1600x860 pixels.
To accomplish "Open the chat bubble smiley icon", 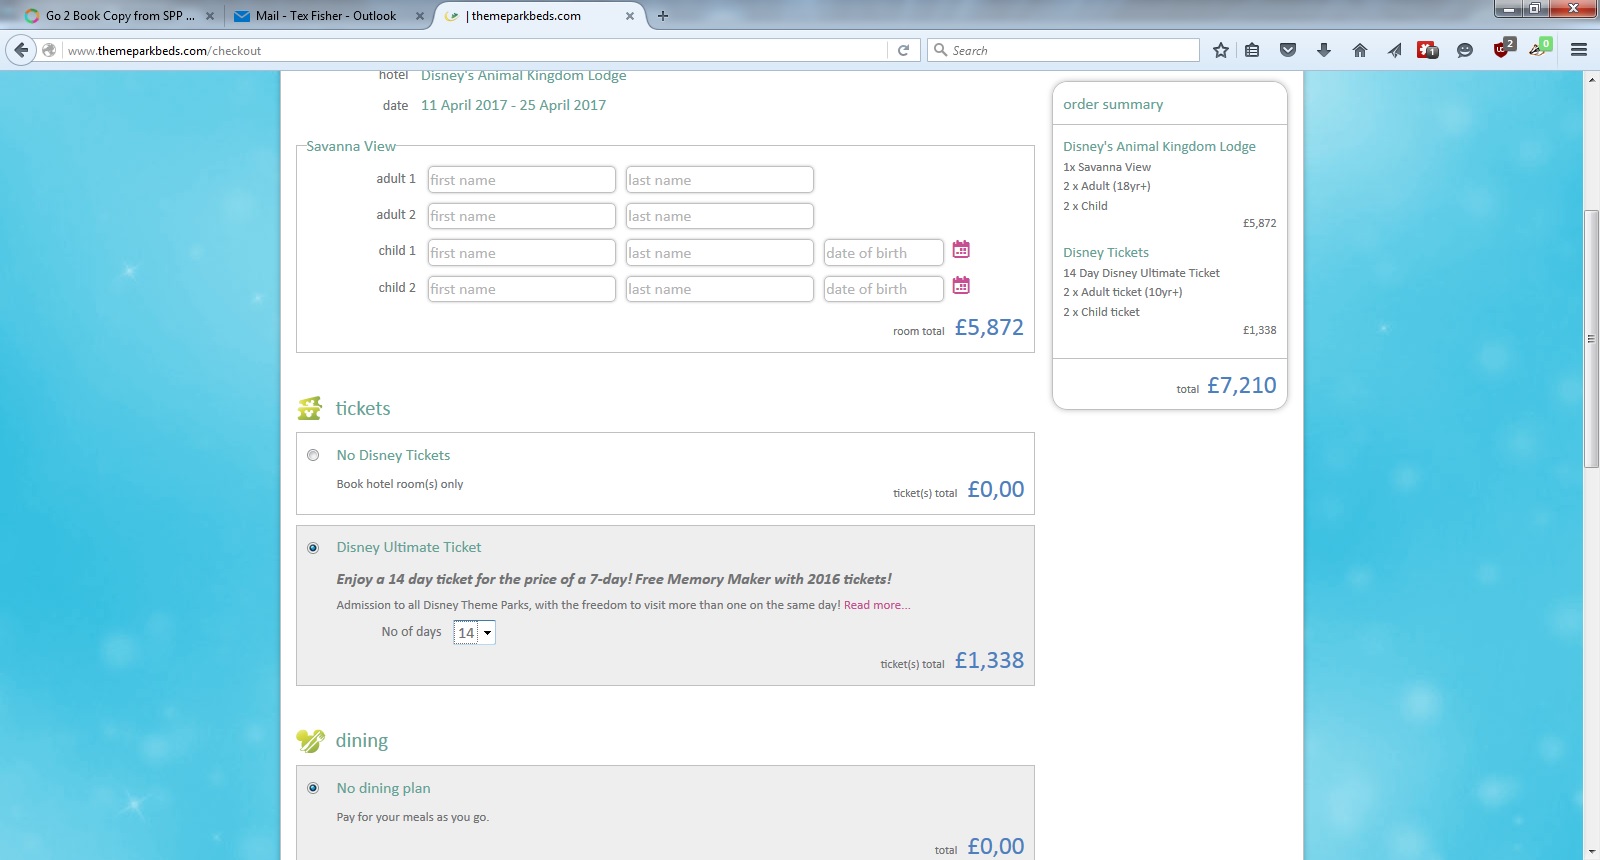I will (1465, 50).
